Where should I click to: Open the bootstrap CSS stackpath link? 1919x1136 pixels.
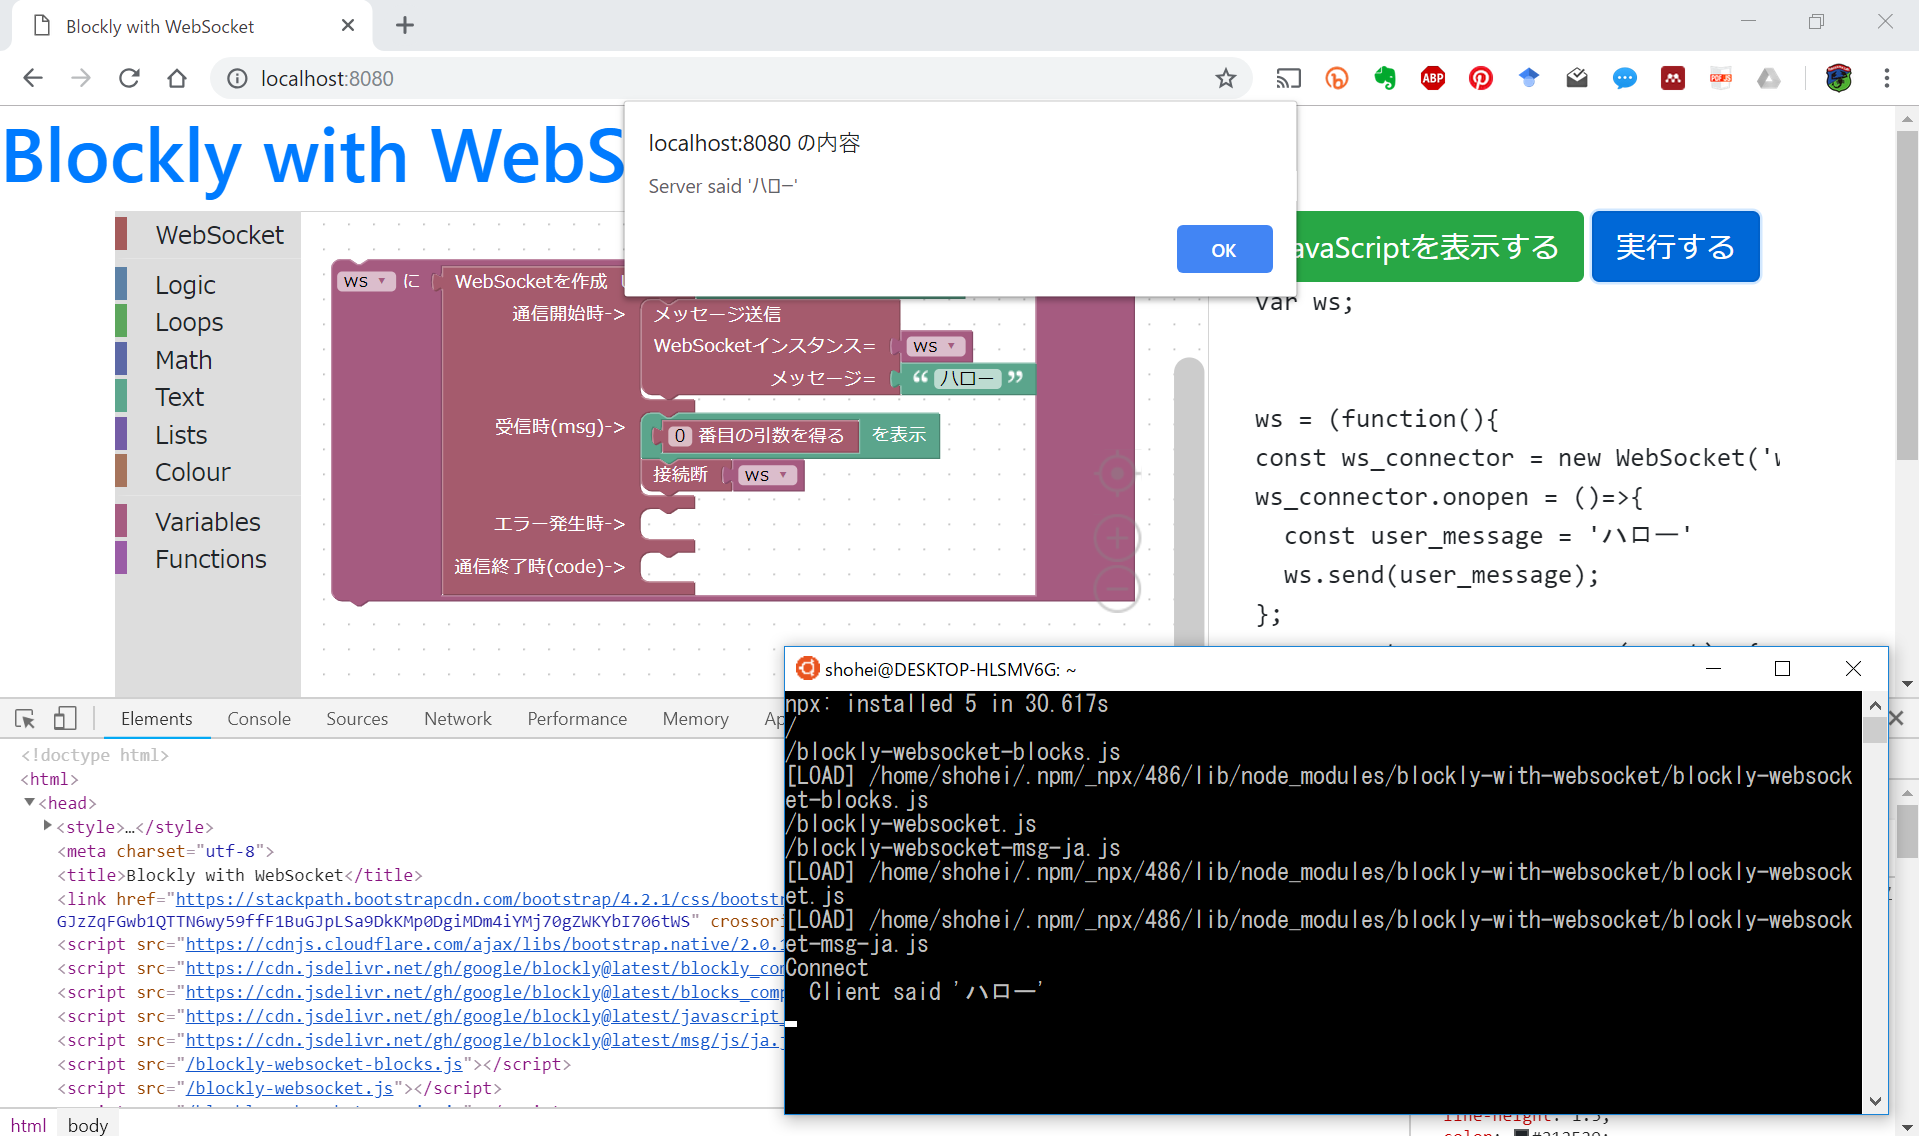click(x=480, y=899)
